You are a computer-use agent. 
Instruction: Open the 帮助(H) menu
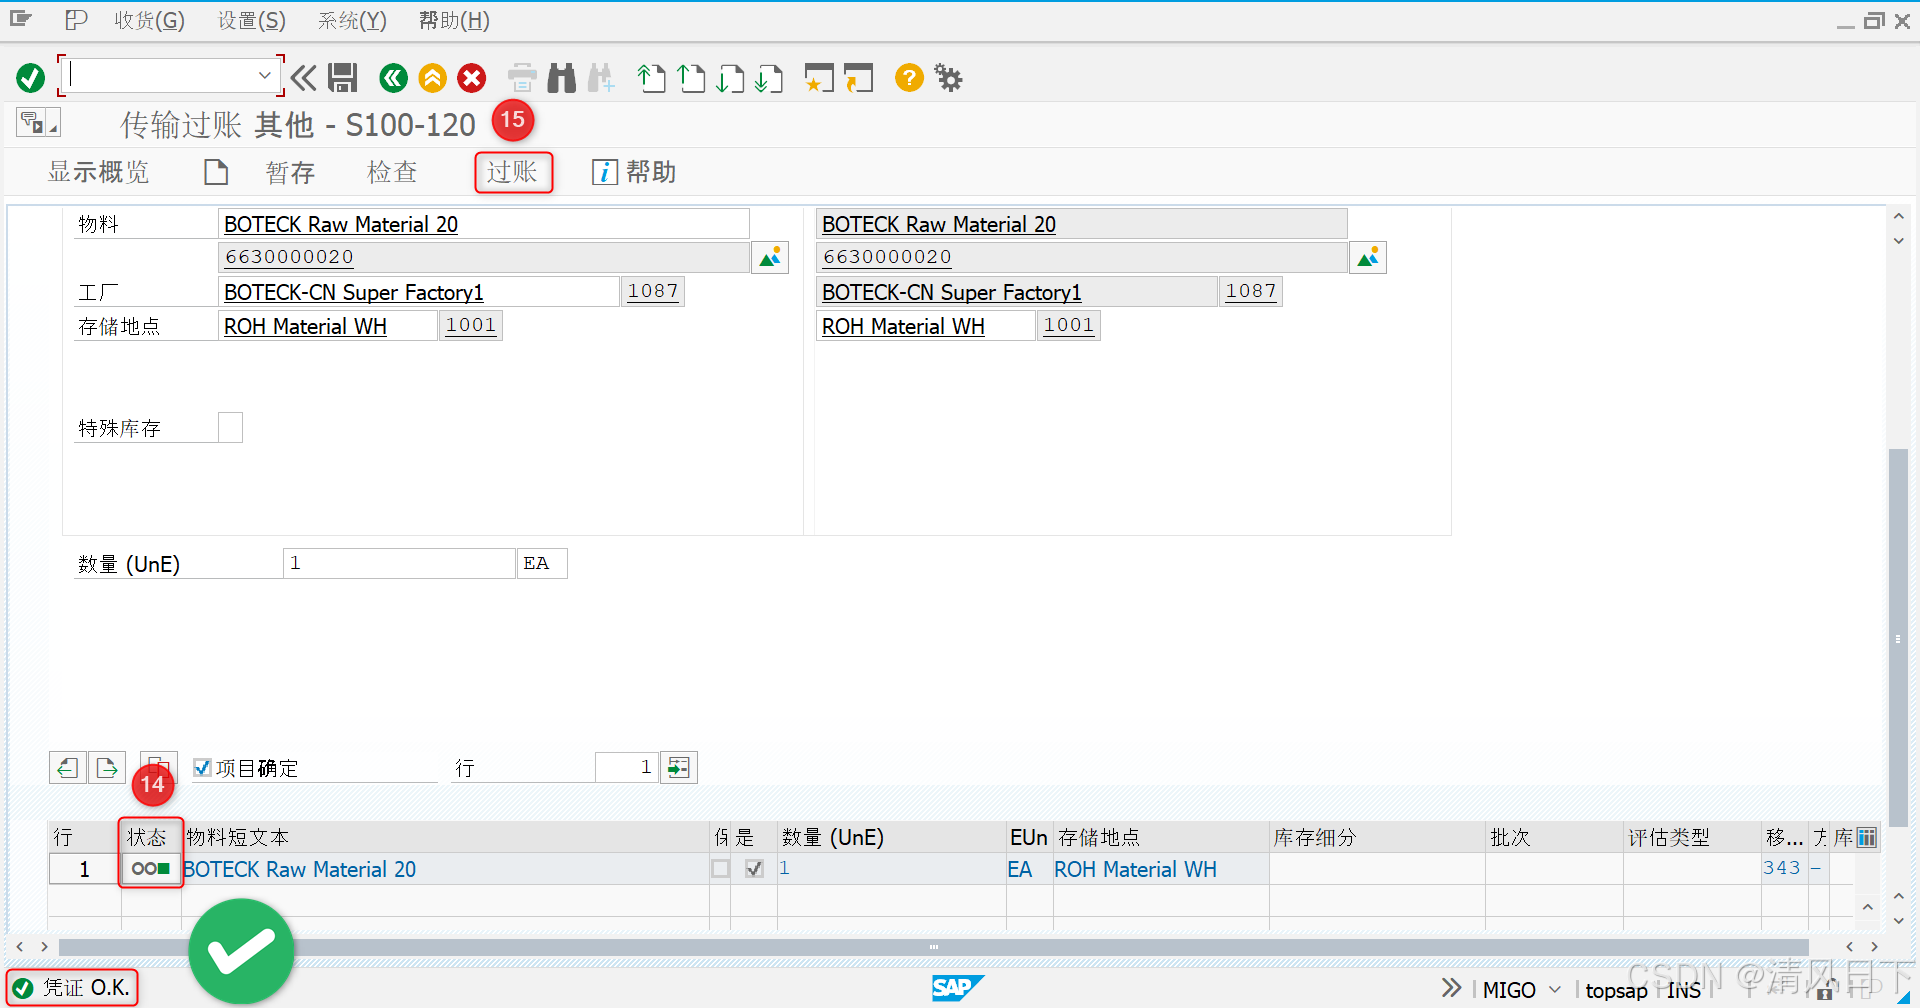(454, 21)
